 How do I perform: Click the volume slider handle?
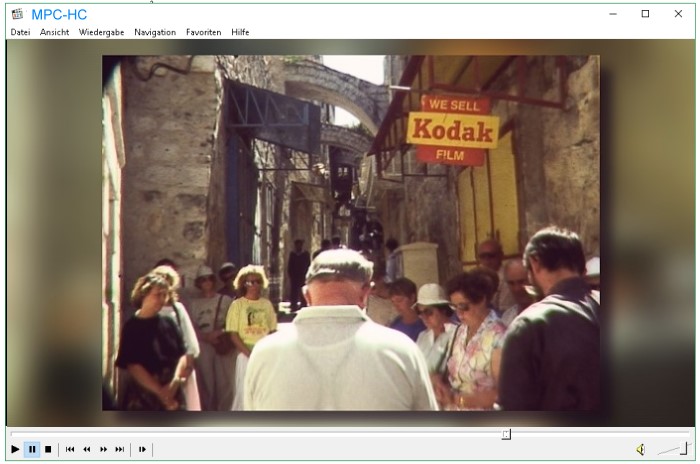tap(684, 448)
